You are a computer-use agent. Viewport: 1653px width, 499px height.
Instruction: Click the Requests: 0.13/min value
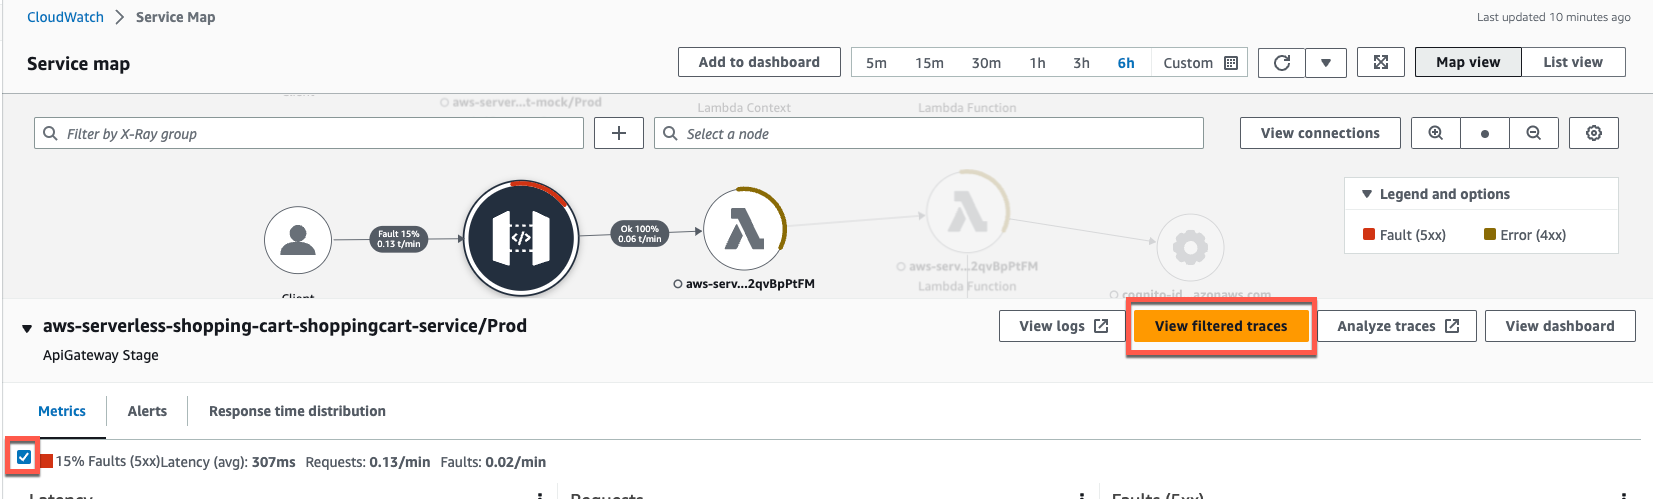[368, 462]
